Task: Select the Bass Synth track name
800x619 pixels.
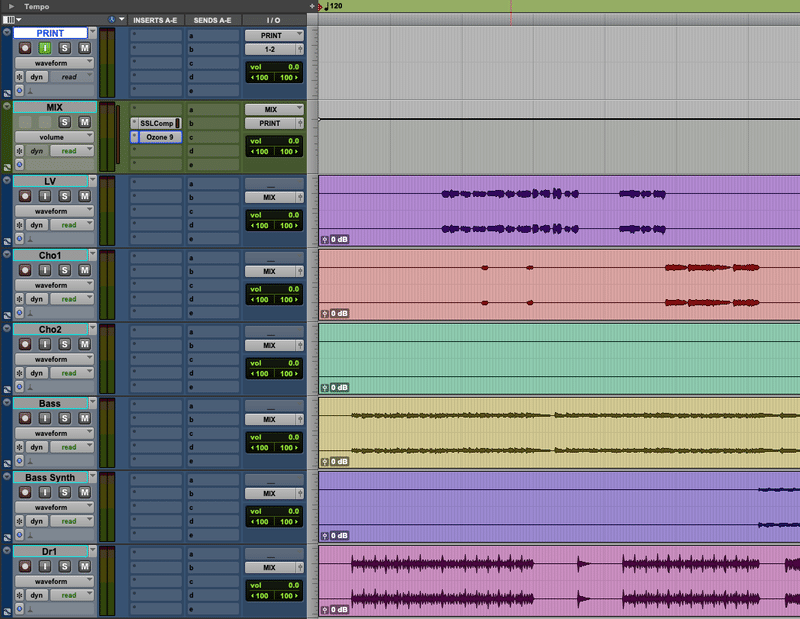Action: click(x=50, y=477)
